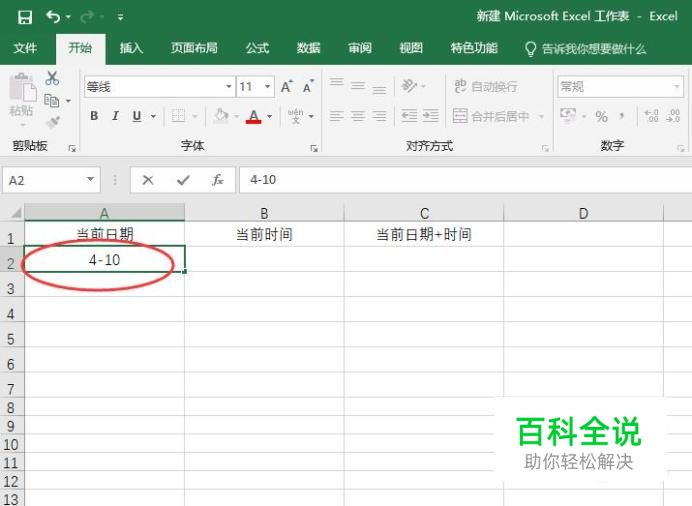Switch to the 插入 tab
The width and height of the screenshot is (692, 506).
132,48
